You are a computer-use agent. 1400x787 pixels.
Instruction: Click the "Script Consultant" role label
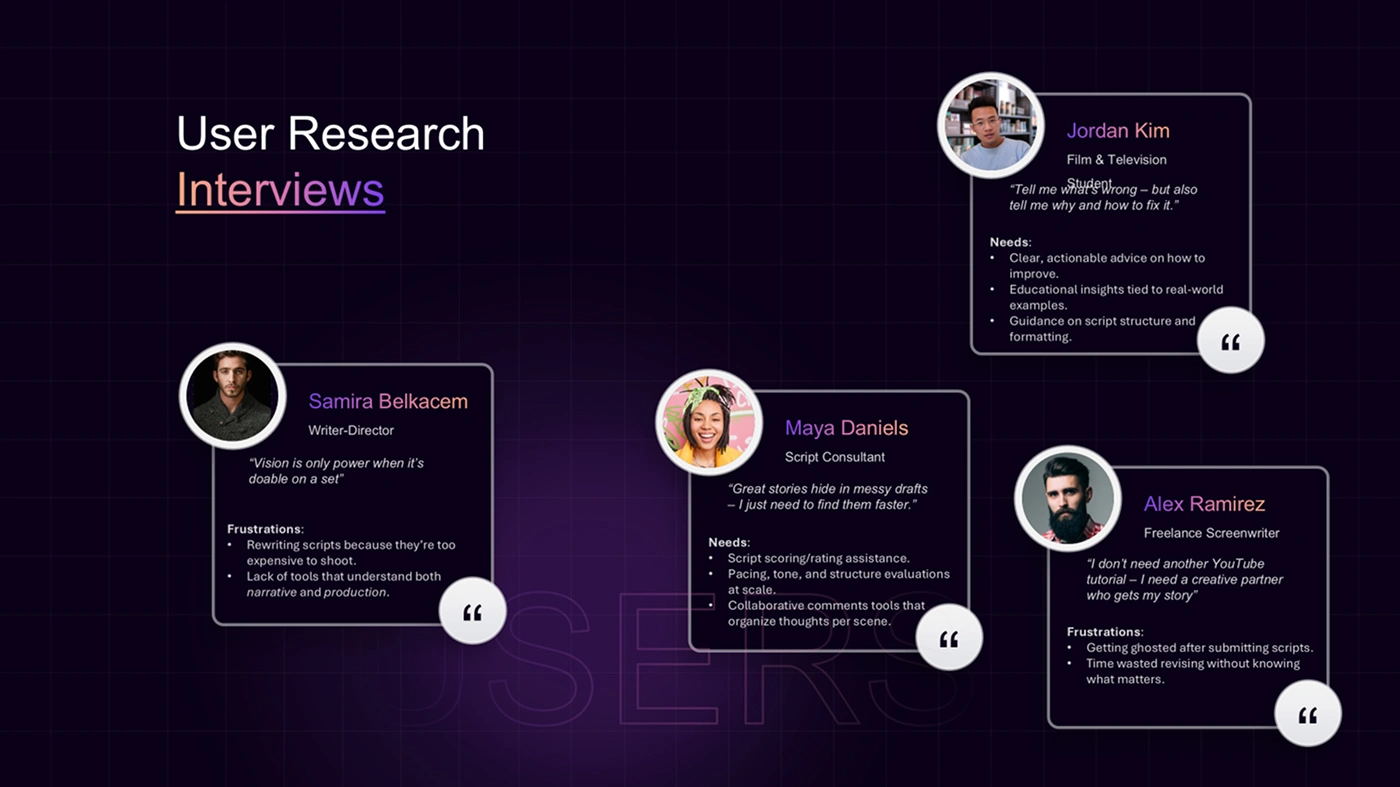(x=835, y=457)
